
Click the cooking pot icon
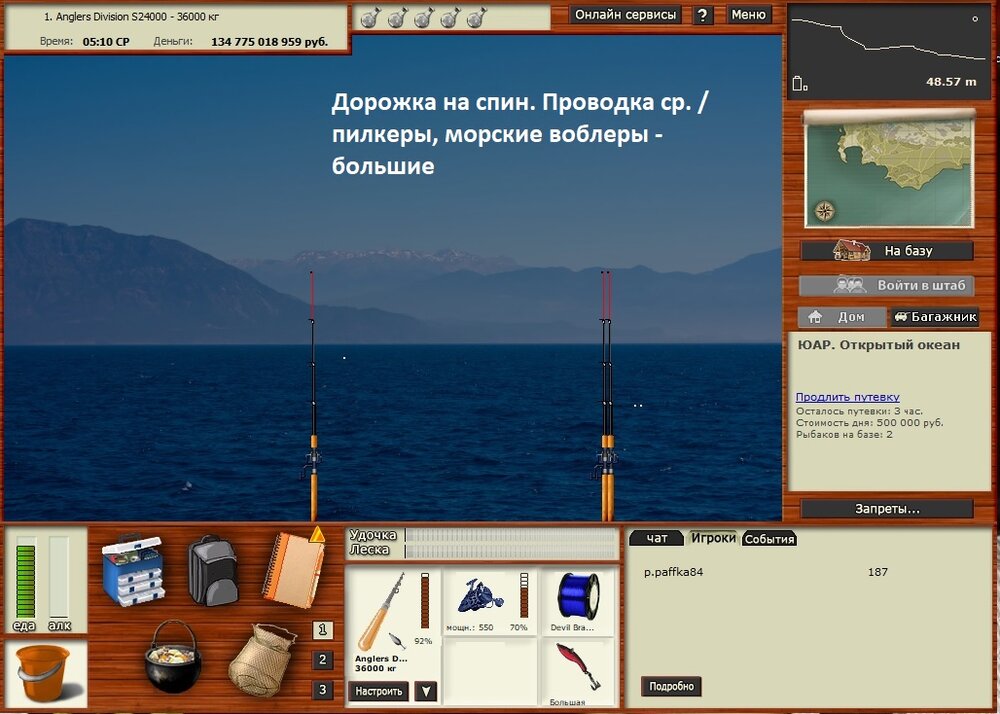point(173,656)
